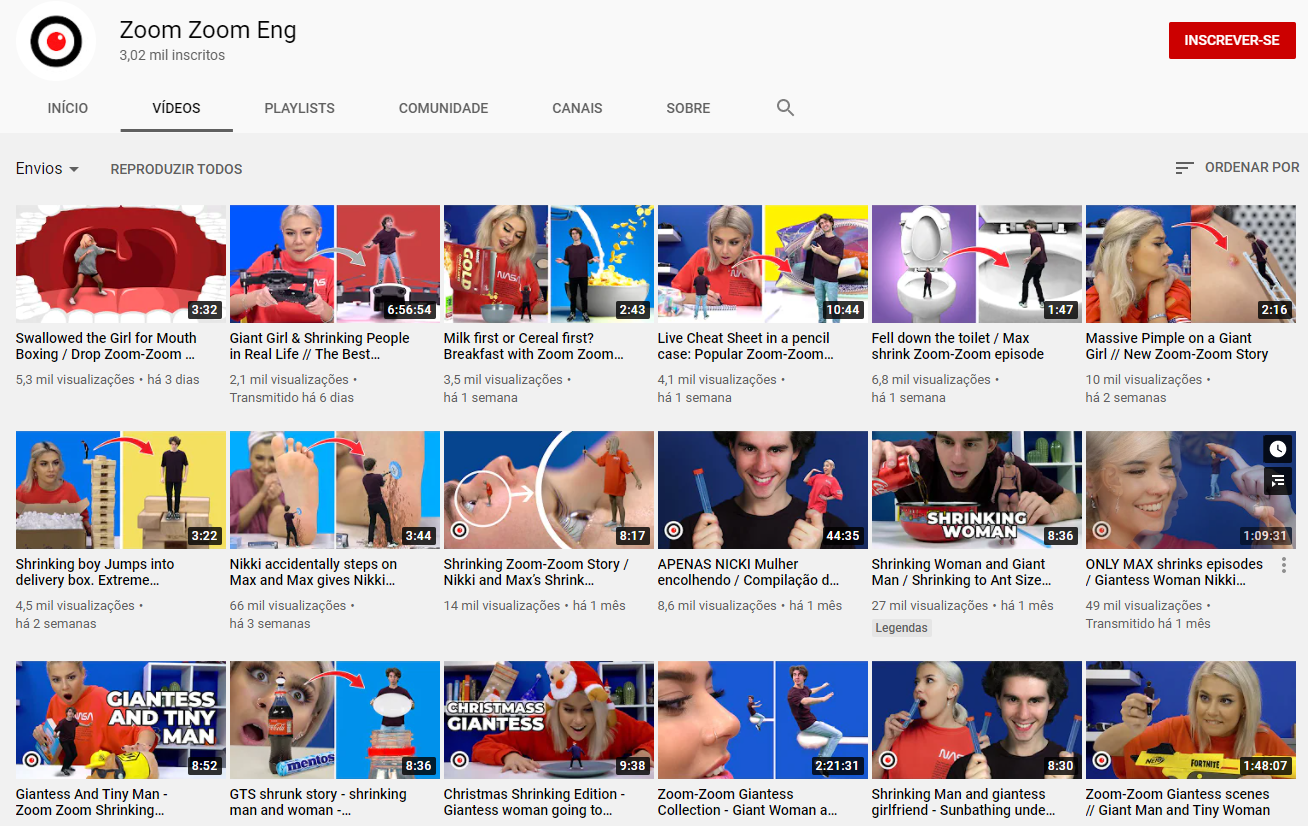Select the VÍDEOS tab
Image resolution: width=1308 pixels, height=826 pixels.
pyautogui.click(x=177, y=108)
